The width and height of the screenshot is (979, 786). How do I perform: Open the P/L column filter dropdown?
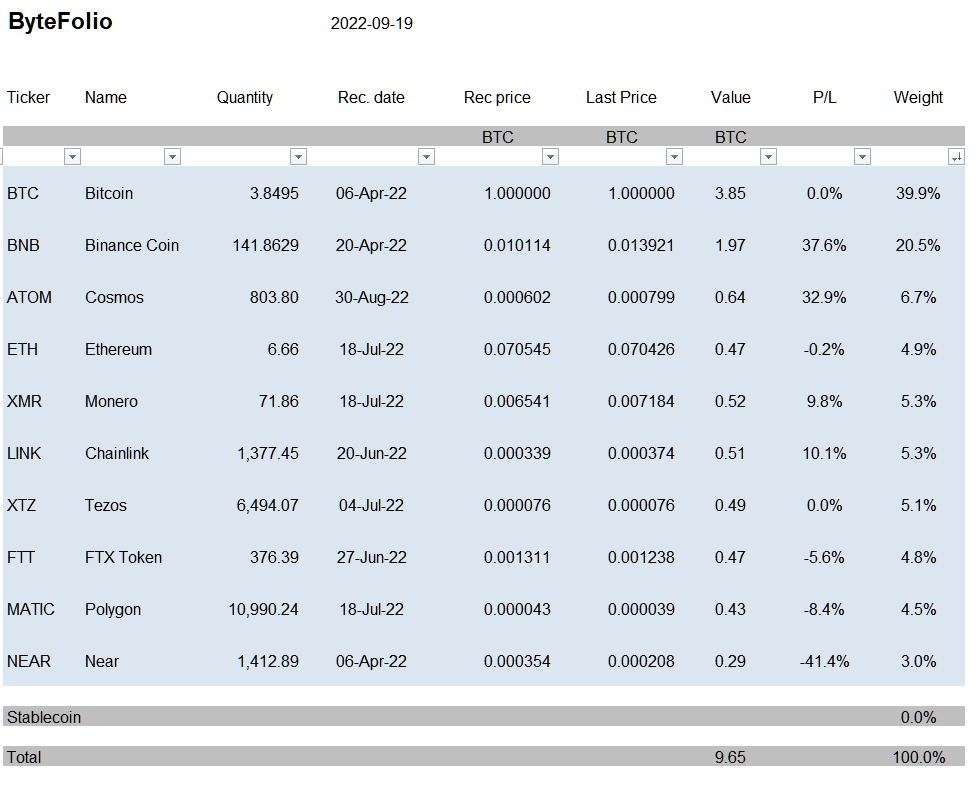point(862,157)
